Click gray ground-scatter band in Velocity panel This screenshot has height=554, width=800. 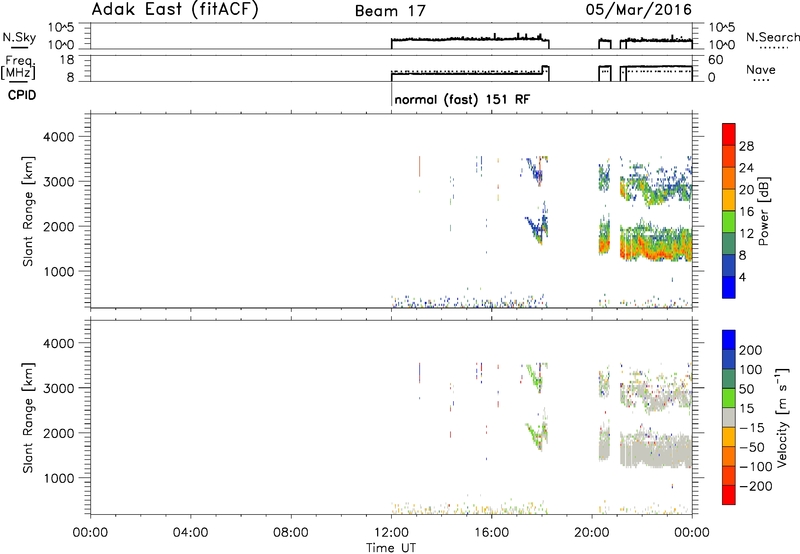click(x=656, y=449)
